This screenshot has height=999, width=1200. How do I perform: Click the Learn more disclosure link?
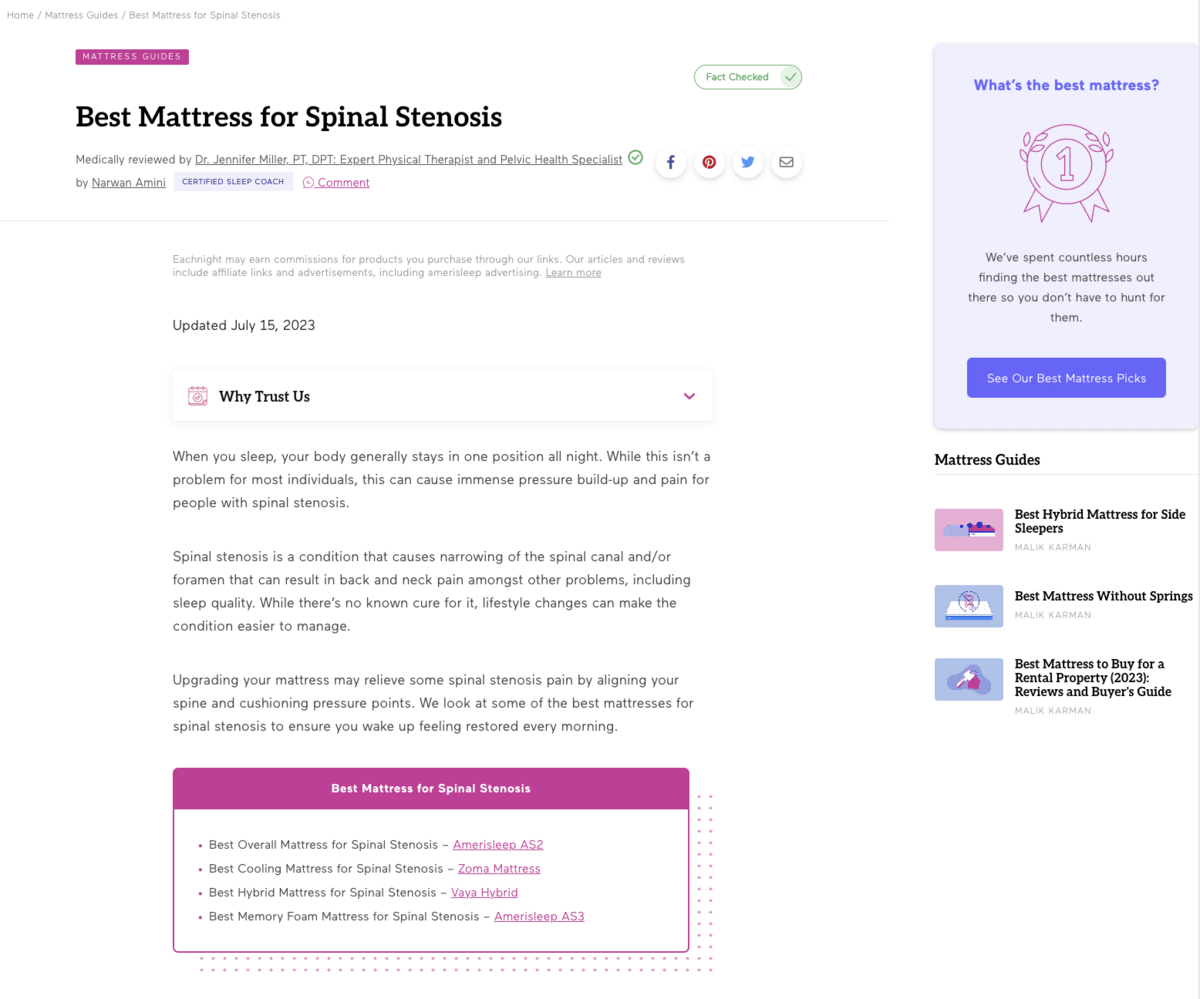pyautogui.click(x=573, y=273)
